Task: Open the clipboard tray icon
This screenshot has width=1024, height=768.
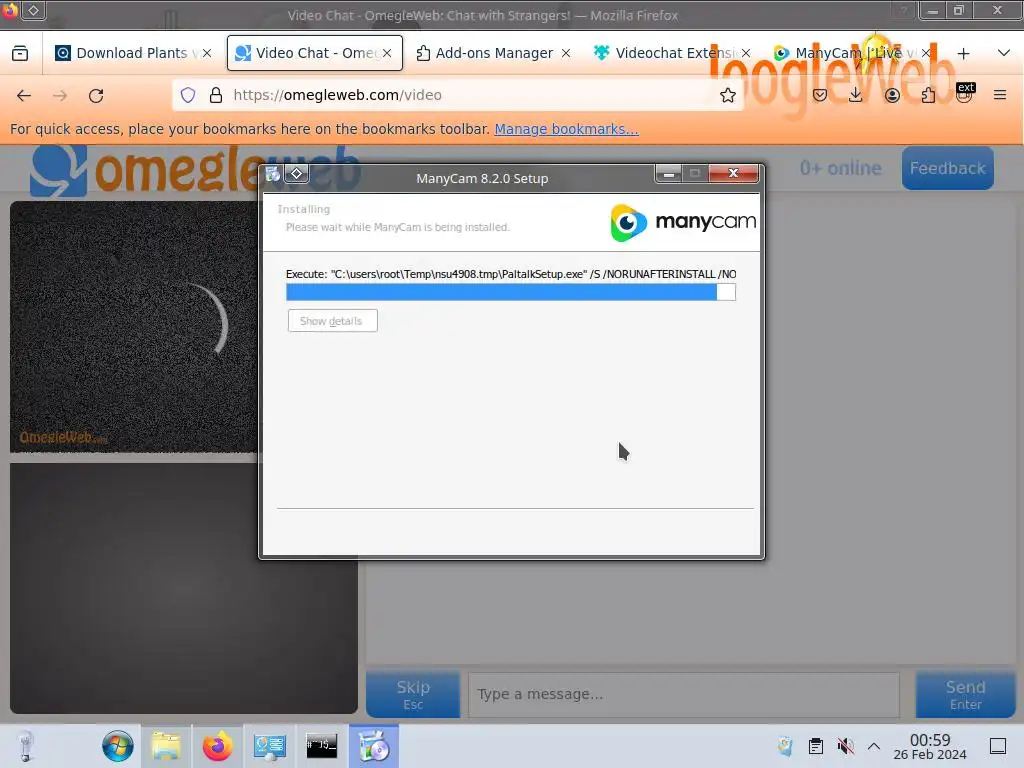Action: [816, 746]
